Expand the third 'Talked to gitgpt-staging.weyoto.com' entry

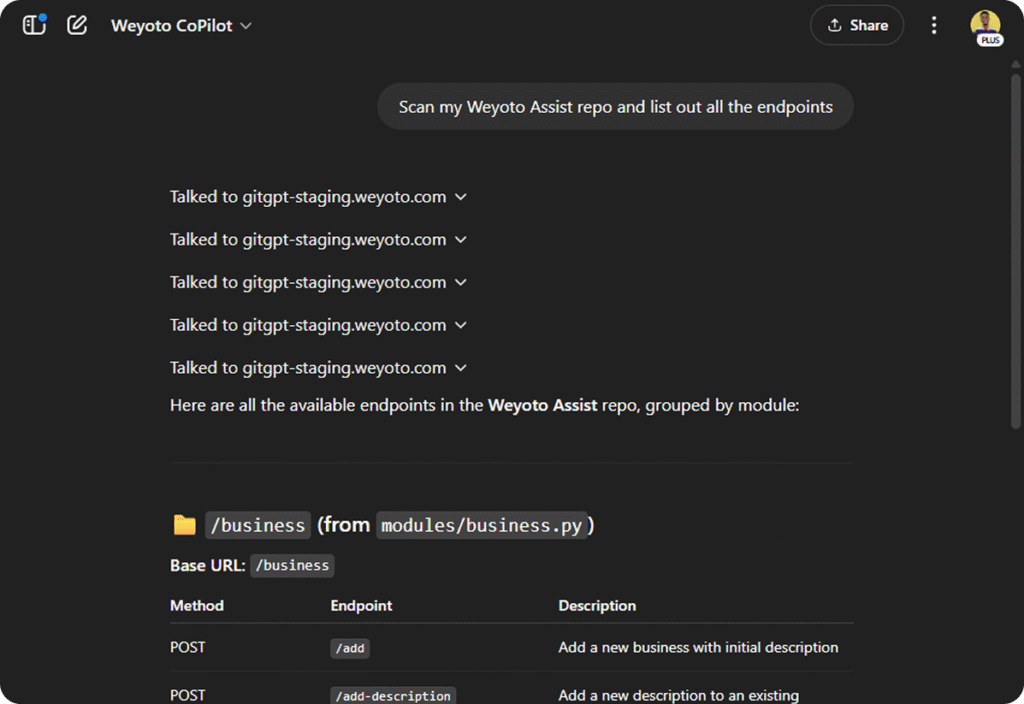318,282
